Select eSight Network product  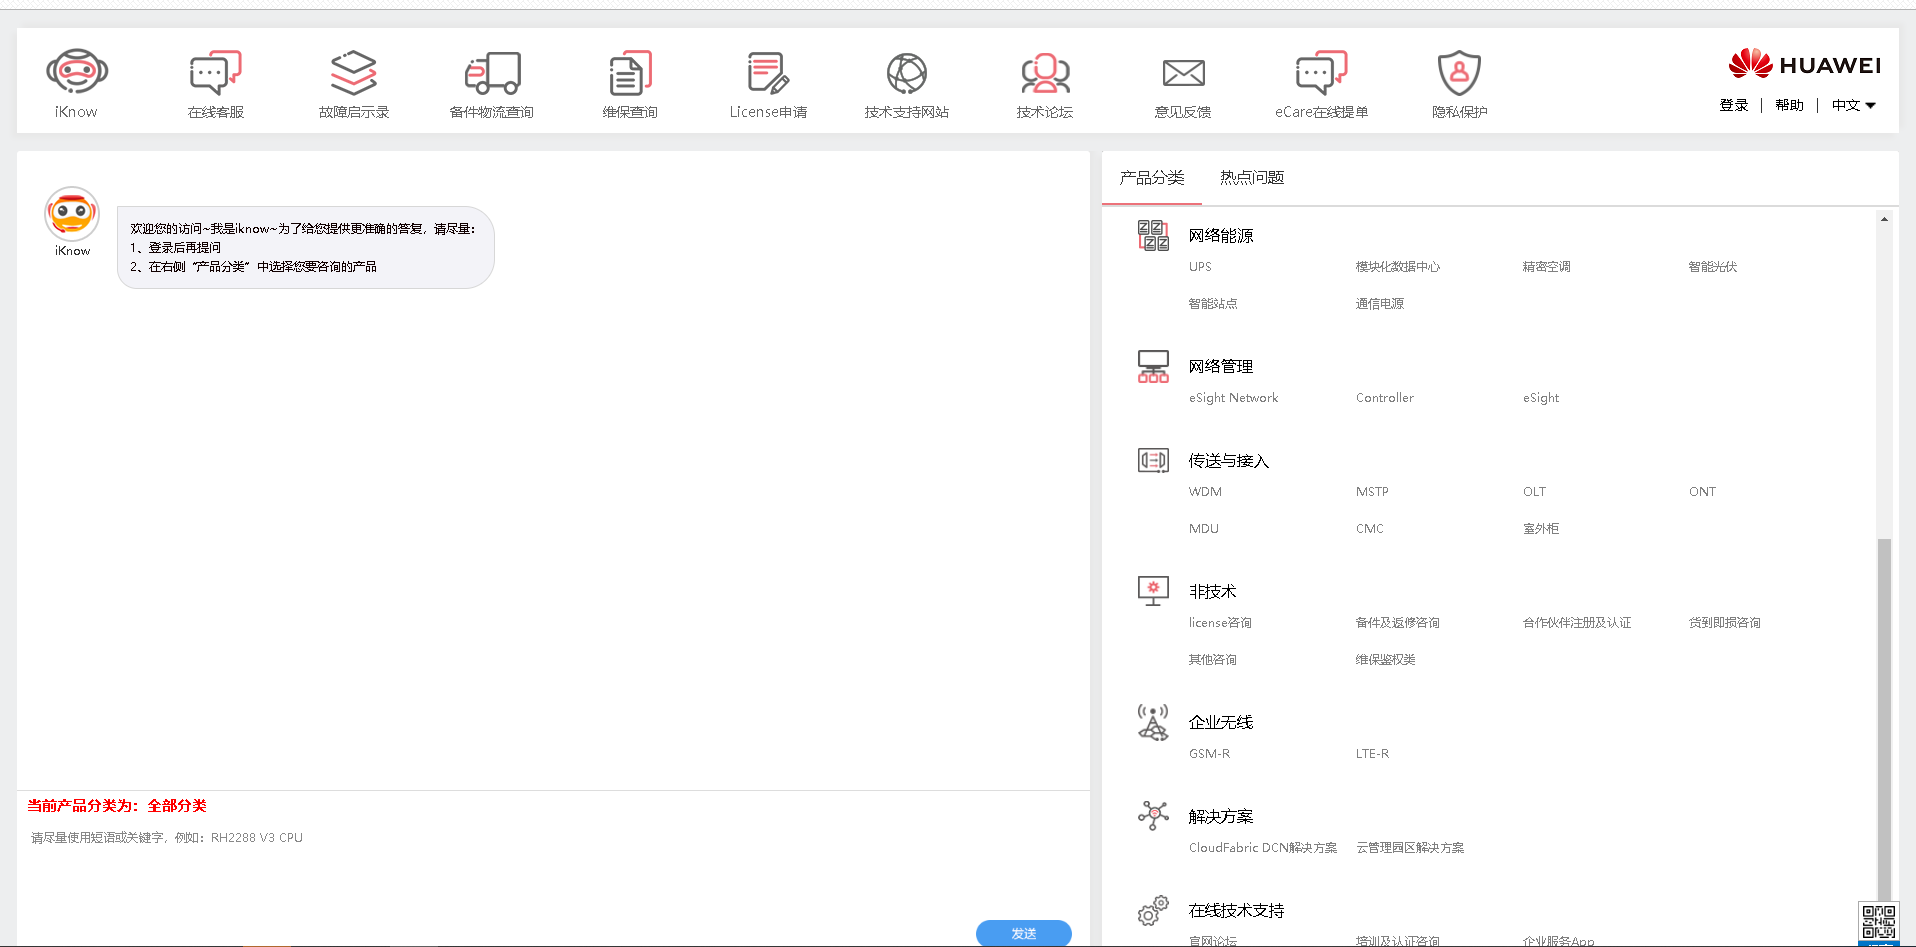[x=1233, y=398]
